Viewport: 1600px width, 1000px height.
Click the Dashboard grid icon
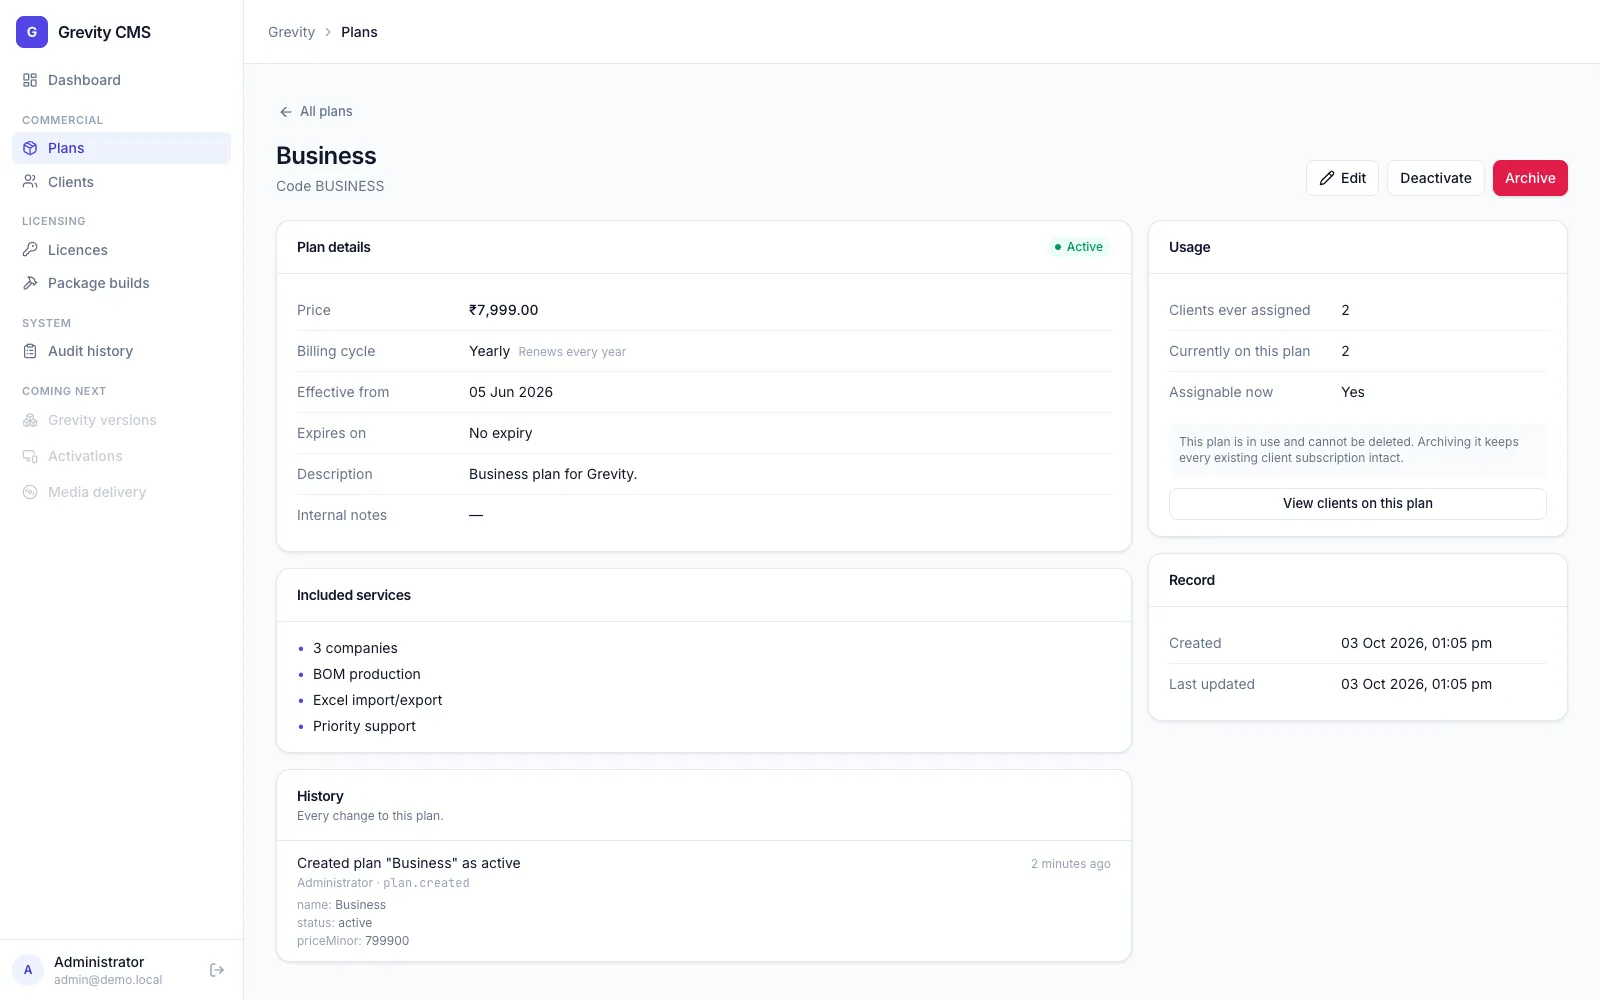click(30, 80)
